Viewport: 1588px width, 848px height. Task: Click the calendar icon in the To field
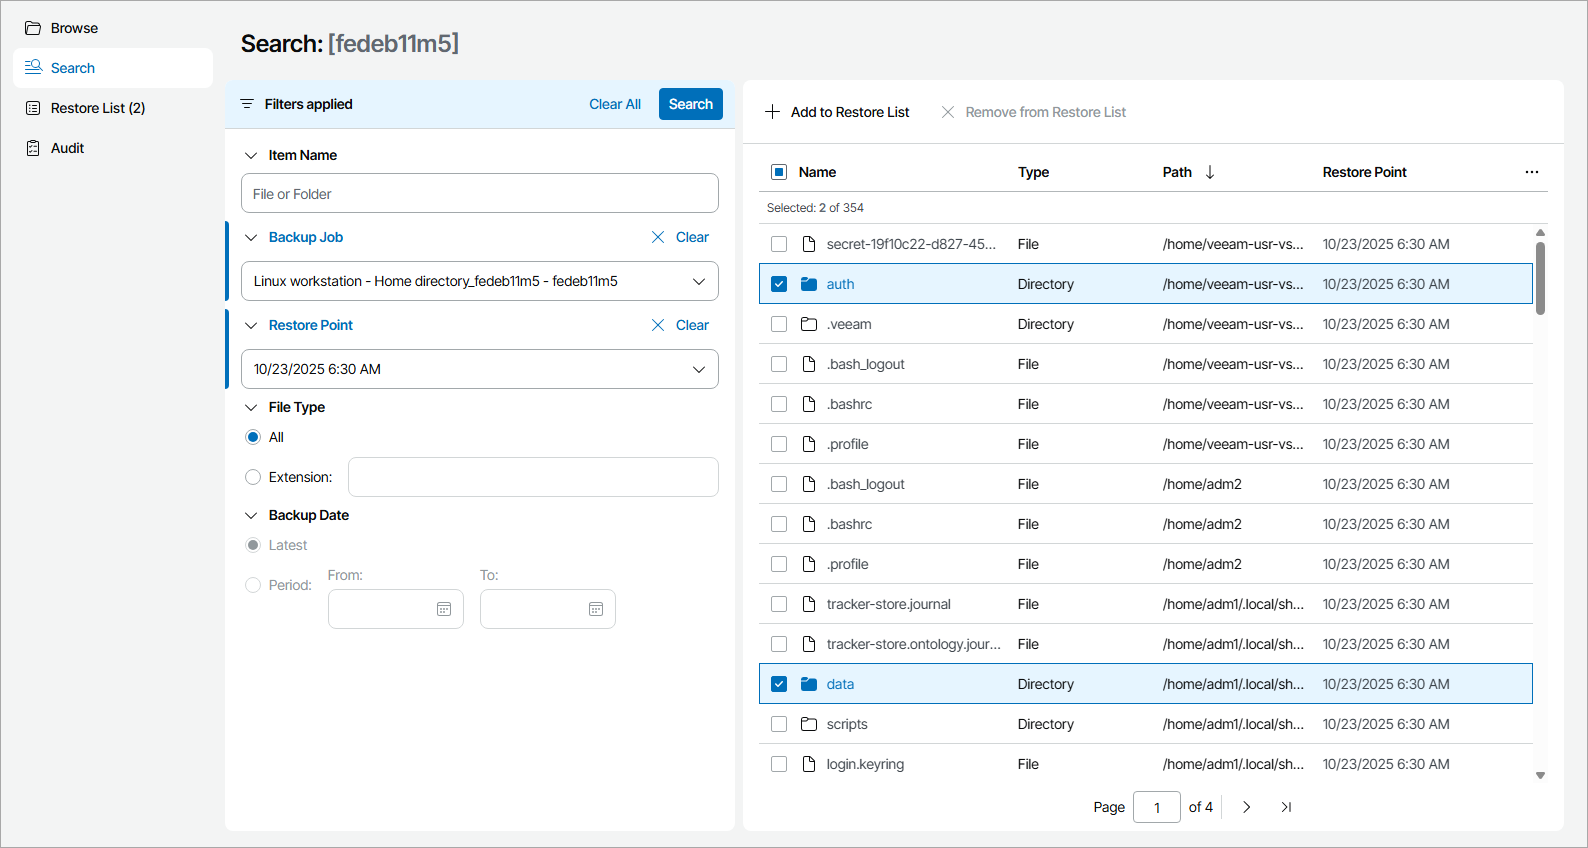click(596, 609)
